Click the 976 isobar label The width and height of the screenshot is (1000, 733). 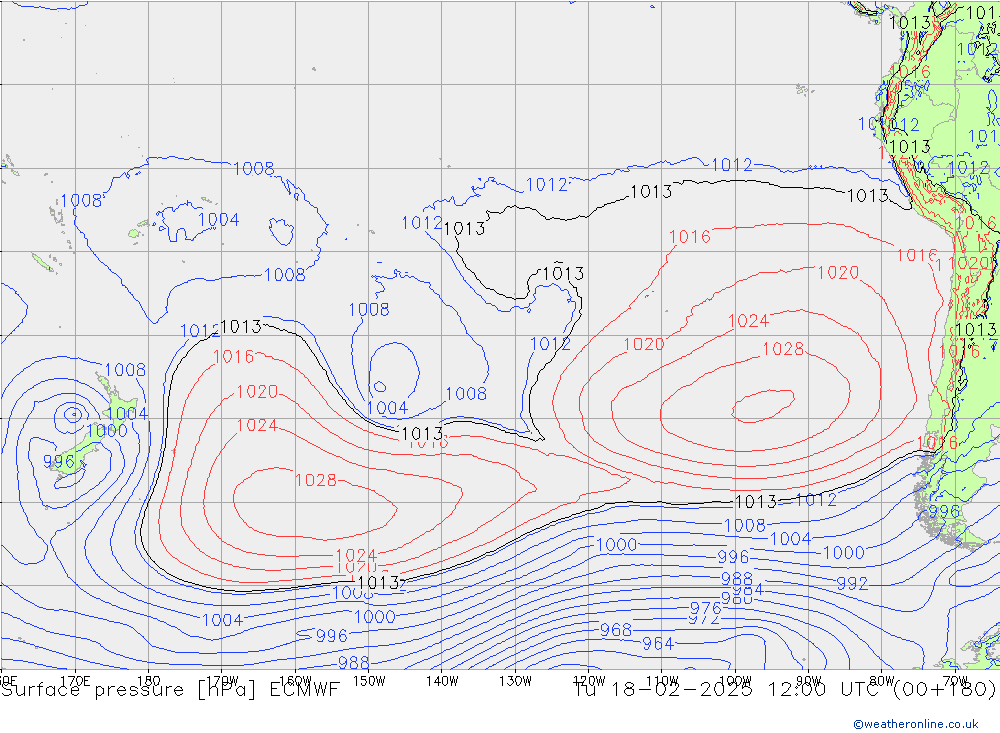click(x=705, y=608)
